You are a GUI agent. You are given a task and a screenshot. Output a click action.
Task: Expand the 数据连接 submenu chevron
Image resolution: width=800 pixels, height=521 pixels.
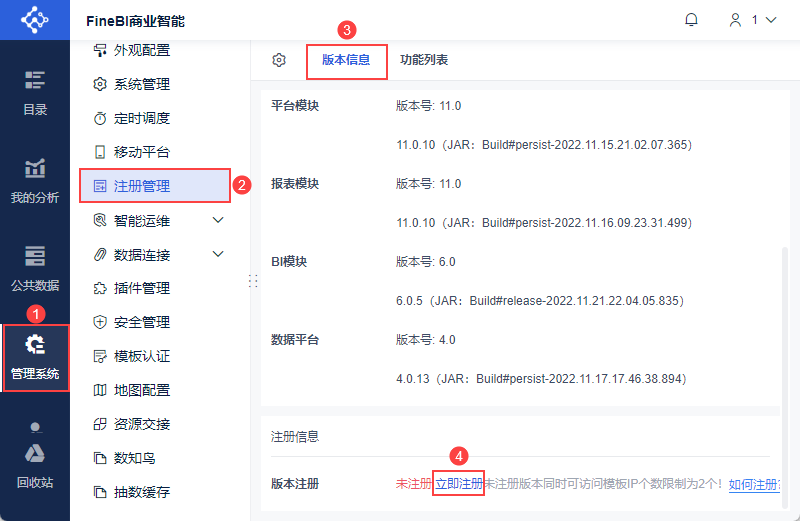pos(218,254)
